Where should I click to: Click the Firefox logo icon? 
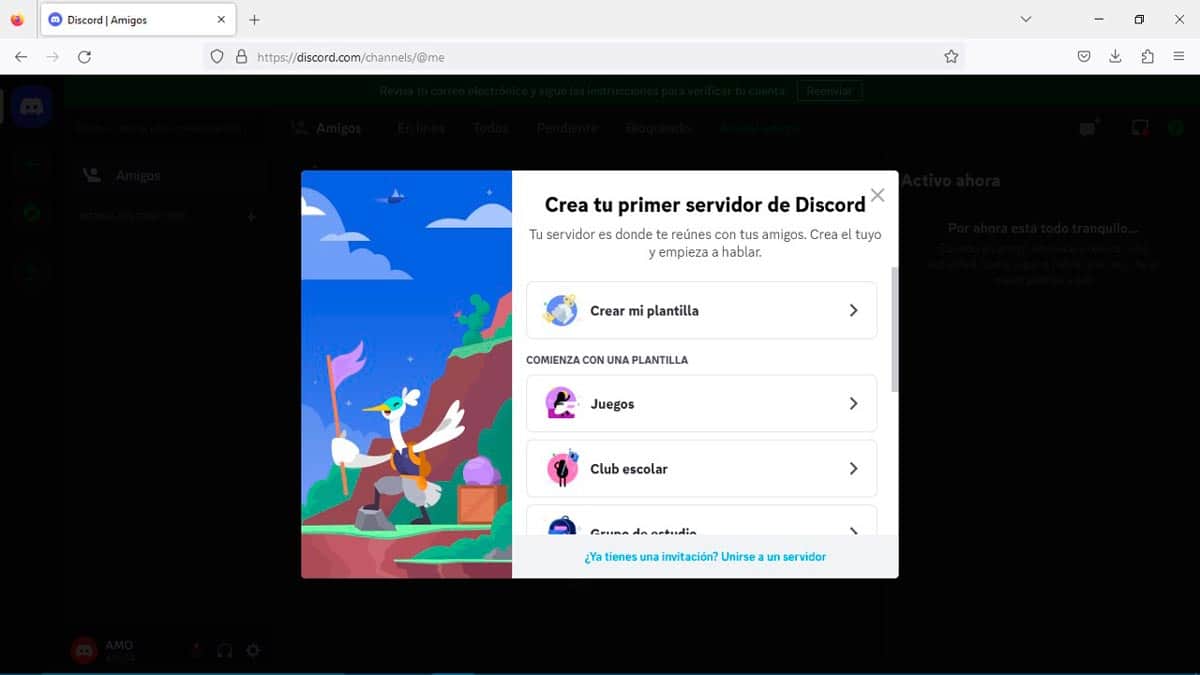tap(17, 20)
